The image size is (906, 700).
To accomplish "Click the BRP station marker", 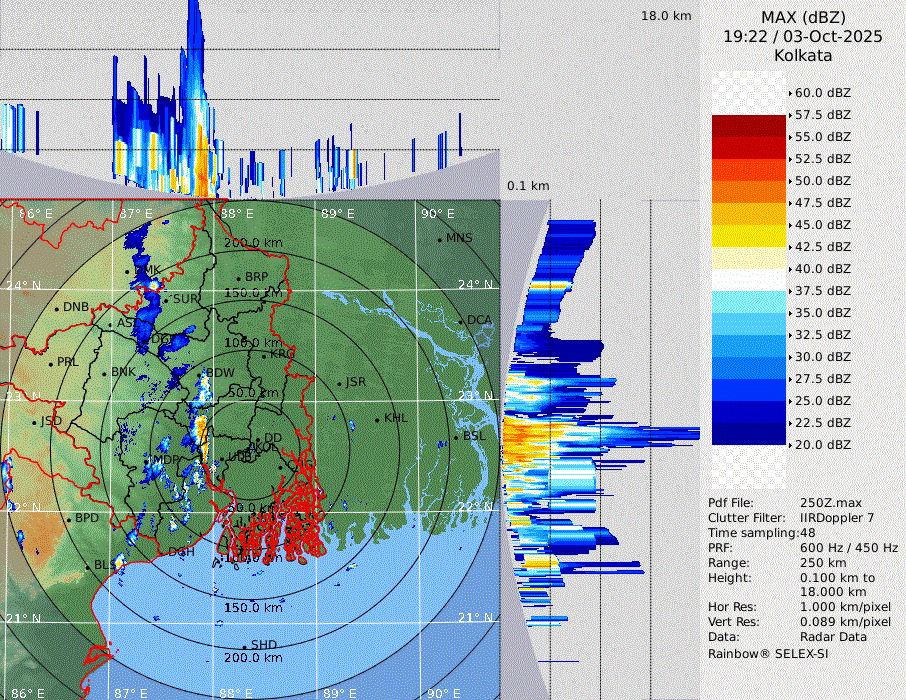I will 239,277.
